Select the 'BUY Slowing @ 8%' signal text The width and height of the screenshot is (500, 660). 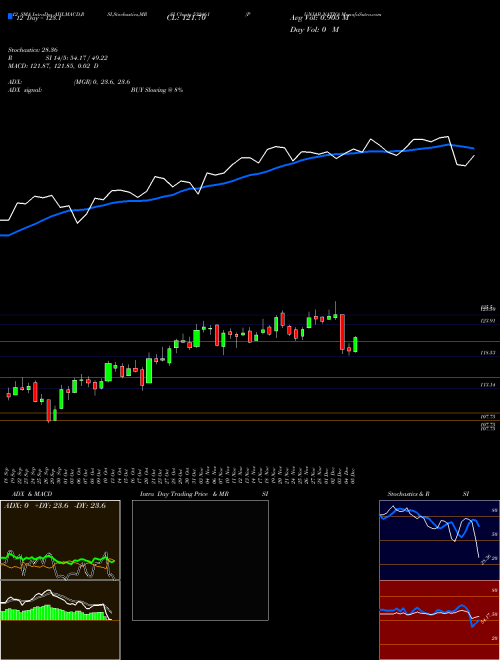click(157, 90)
